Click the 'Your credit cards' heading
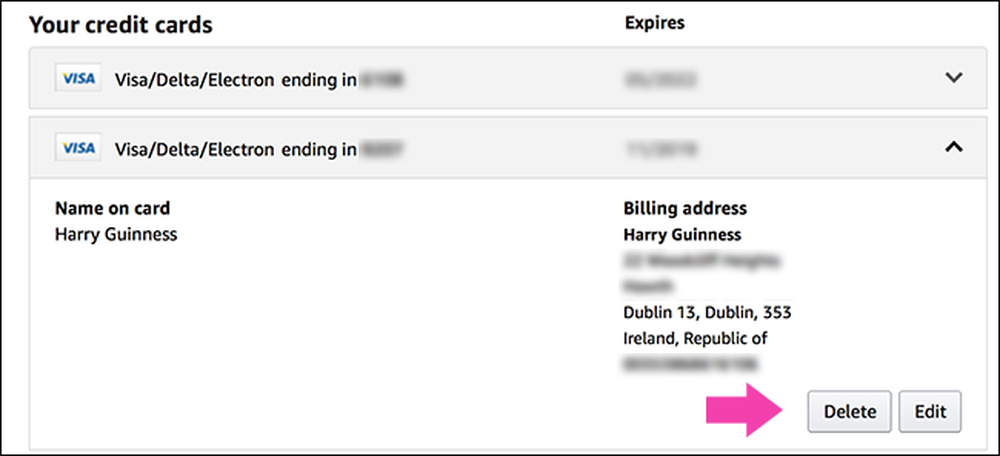 tap(121, 25)
